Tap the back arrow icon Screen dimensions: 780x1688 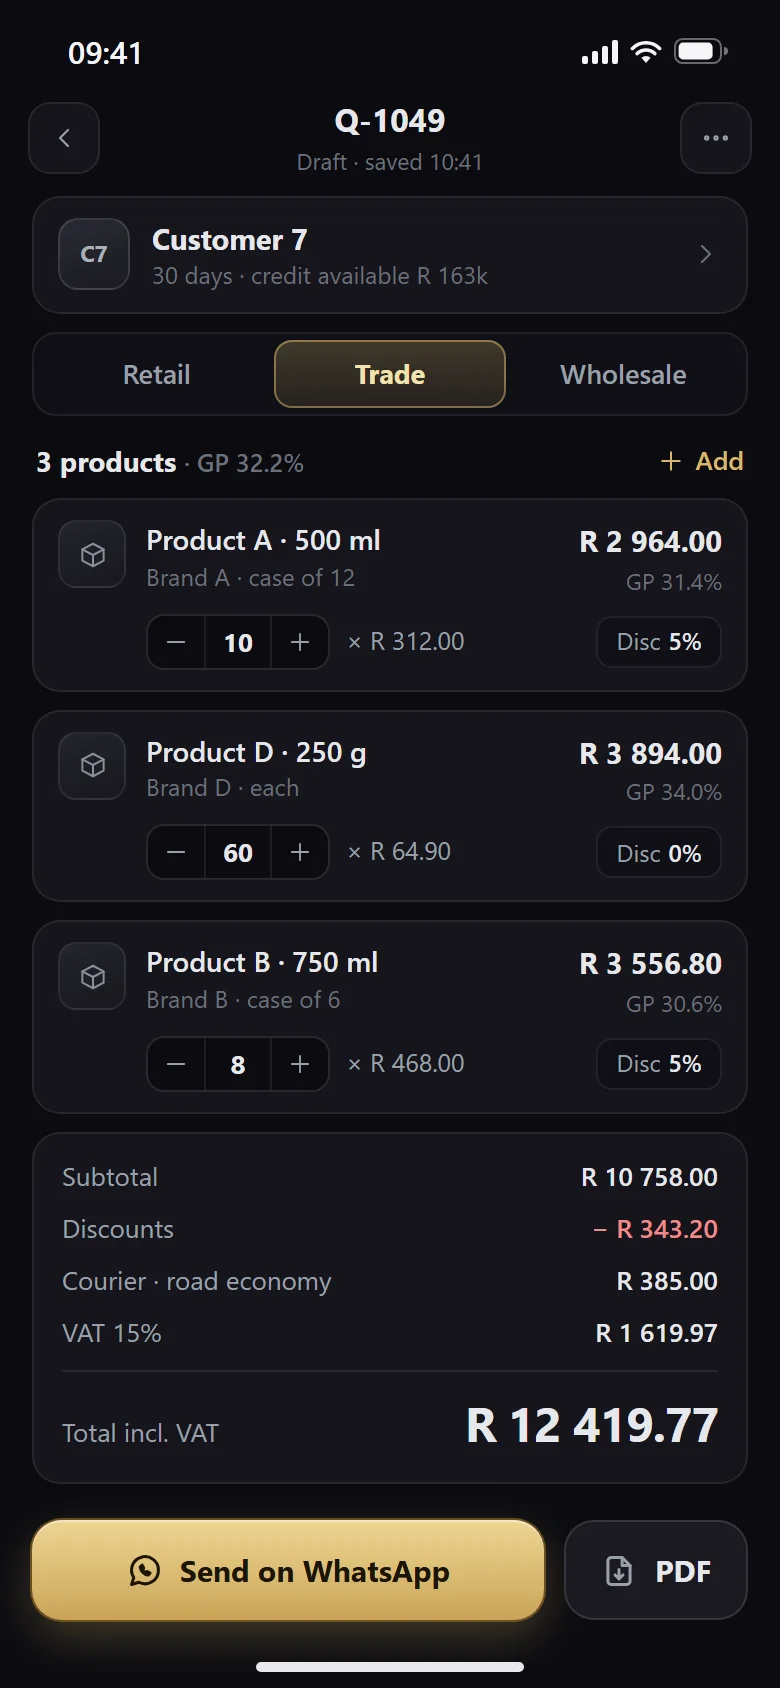(64, 138)
